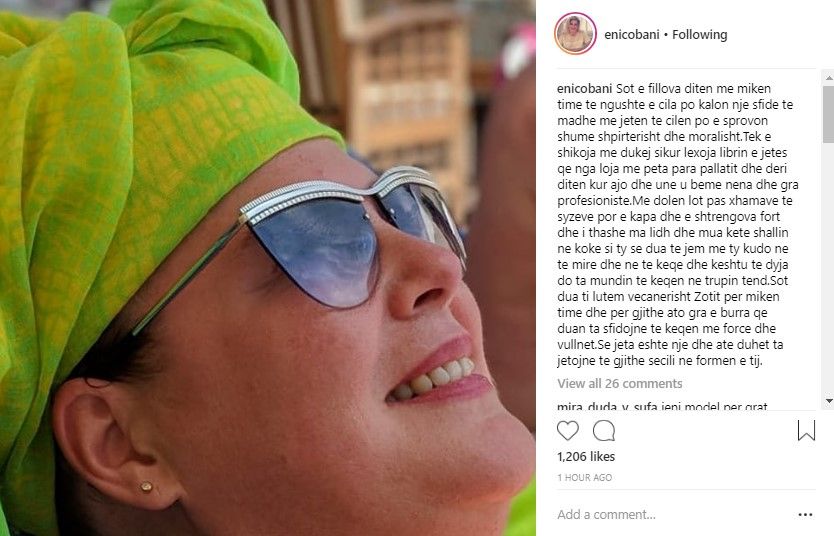Open the three-dot more options menu

(805, 514)
